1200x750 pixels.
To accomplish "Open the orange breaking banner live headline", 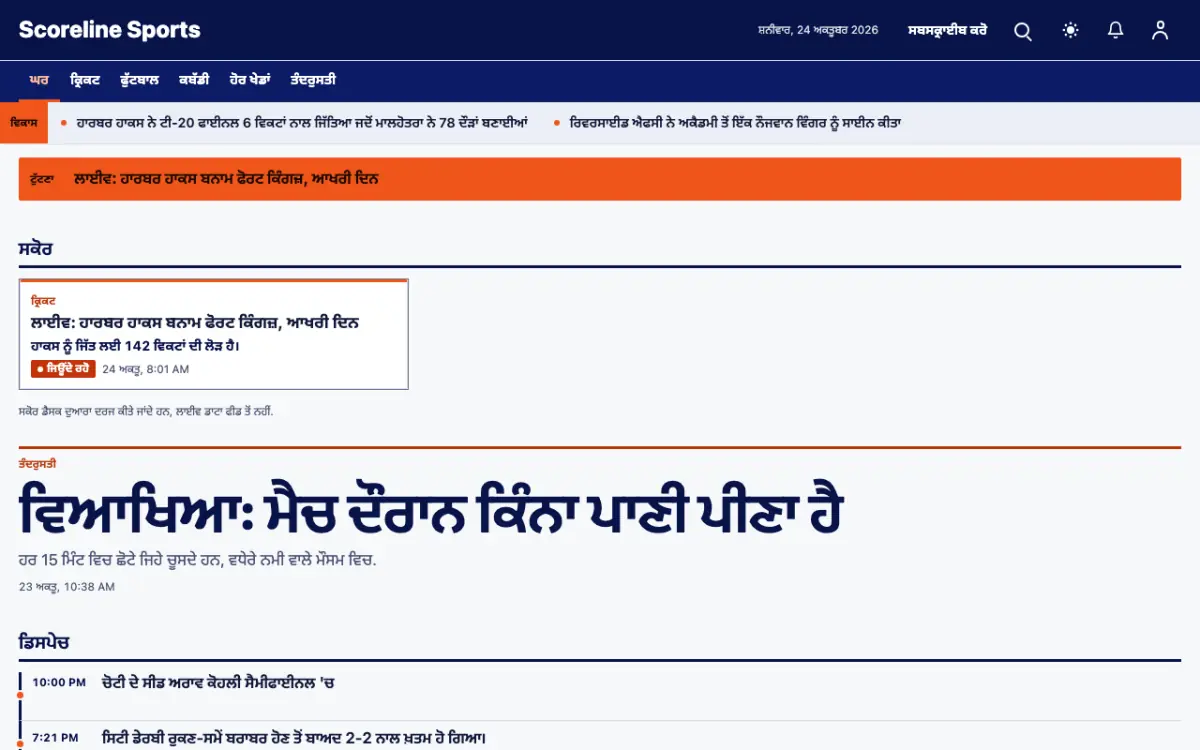I will 226,179.
